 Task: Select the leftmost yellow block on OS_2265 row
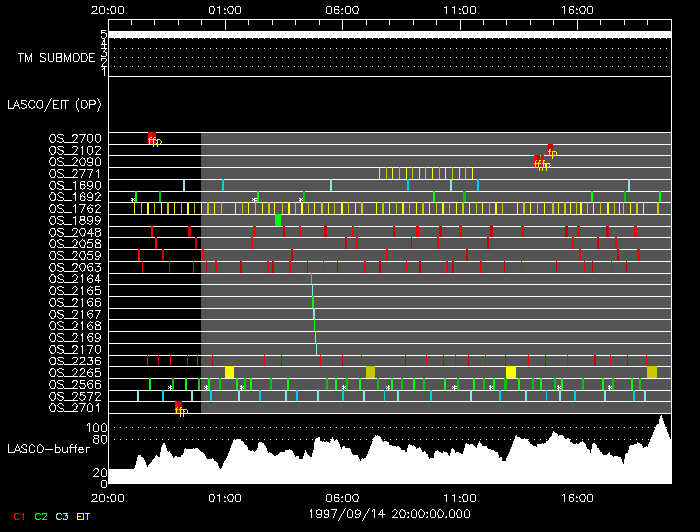click(x=229, y=372)
